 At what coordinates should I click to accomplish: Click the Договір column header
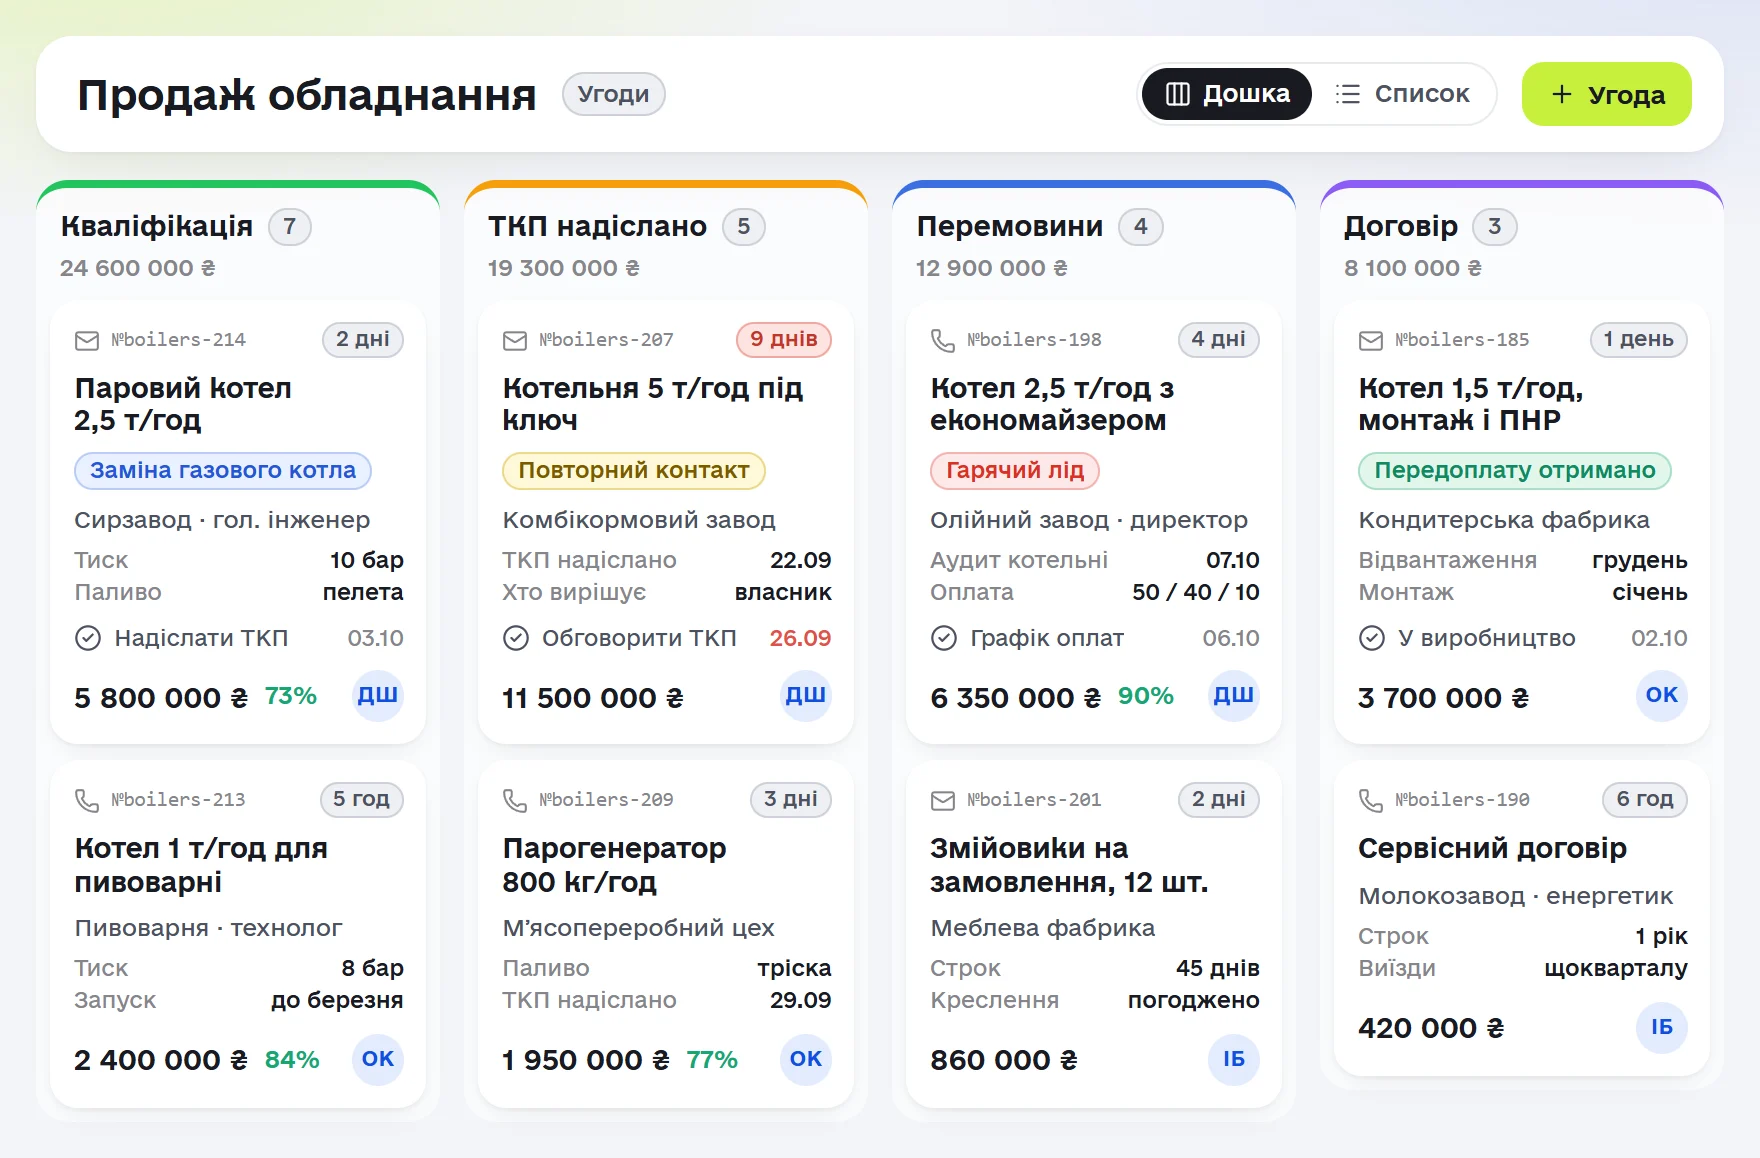[x=1401, y=227]
